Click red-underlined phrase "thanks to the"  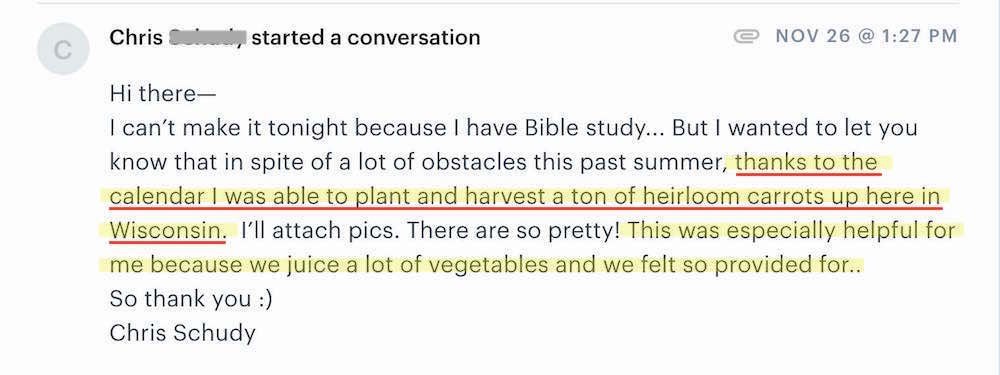(x=806, y=162)
